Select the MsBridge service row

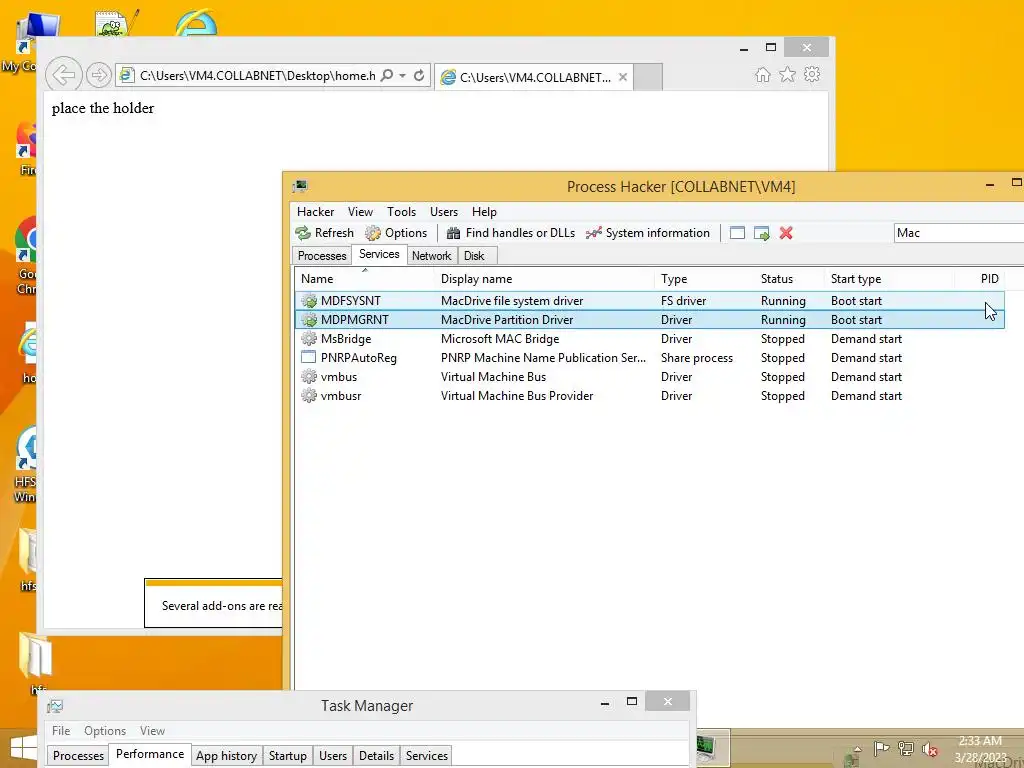pos(650,339)
